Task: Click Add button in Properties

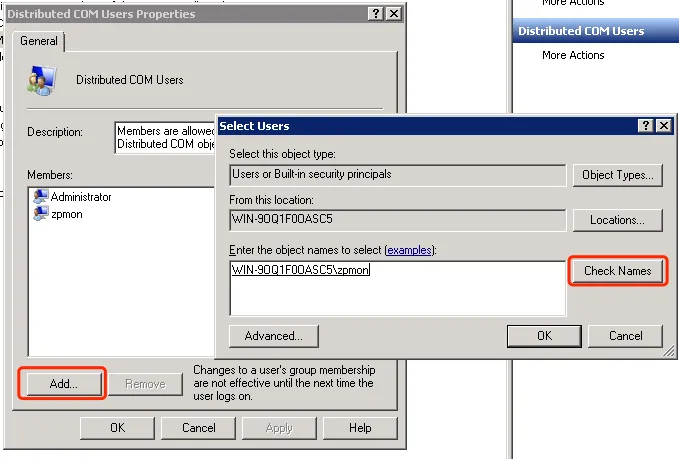Action: [64, 384]
